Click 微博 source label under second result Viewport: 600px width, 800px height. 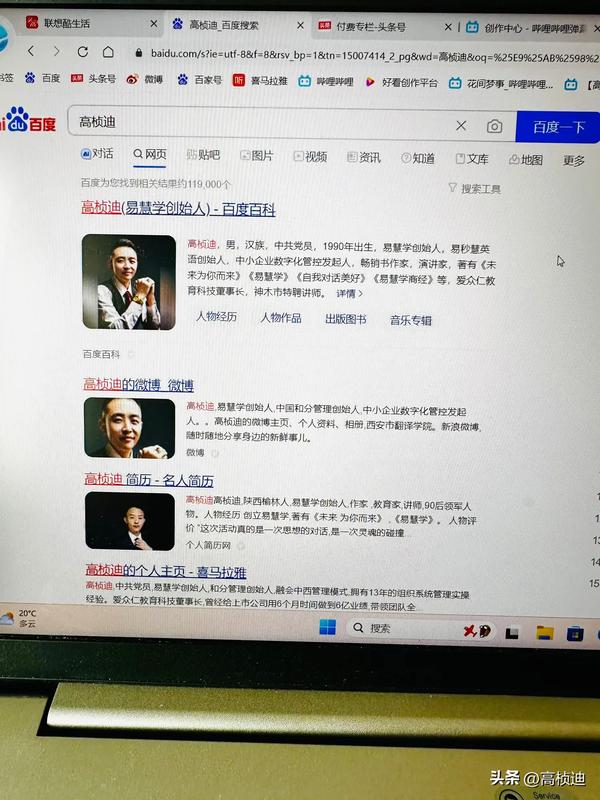click(195, 452)
